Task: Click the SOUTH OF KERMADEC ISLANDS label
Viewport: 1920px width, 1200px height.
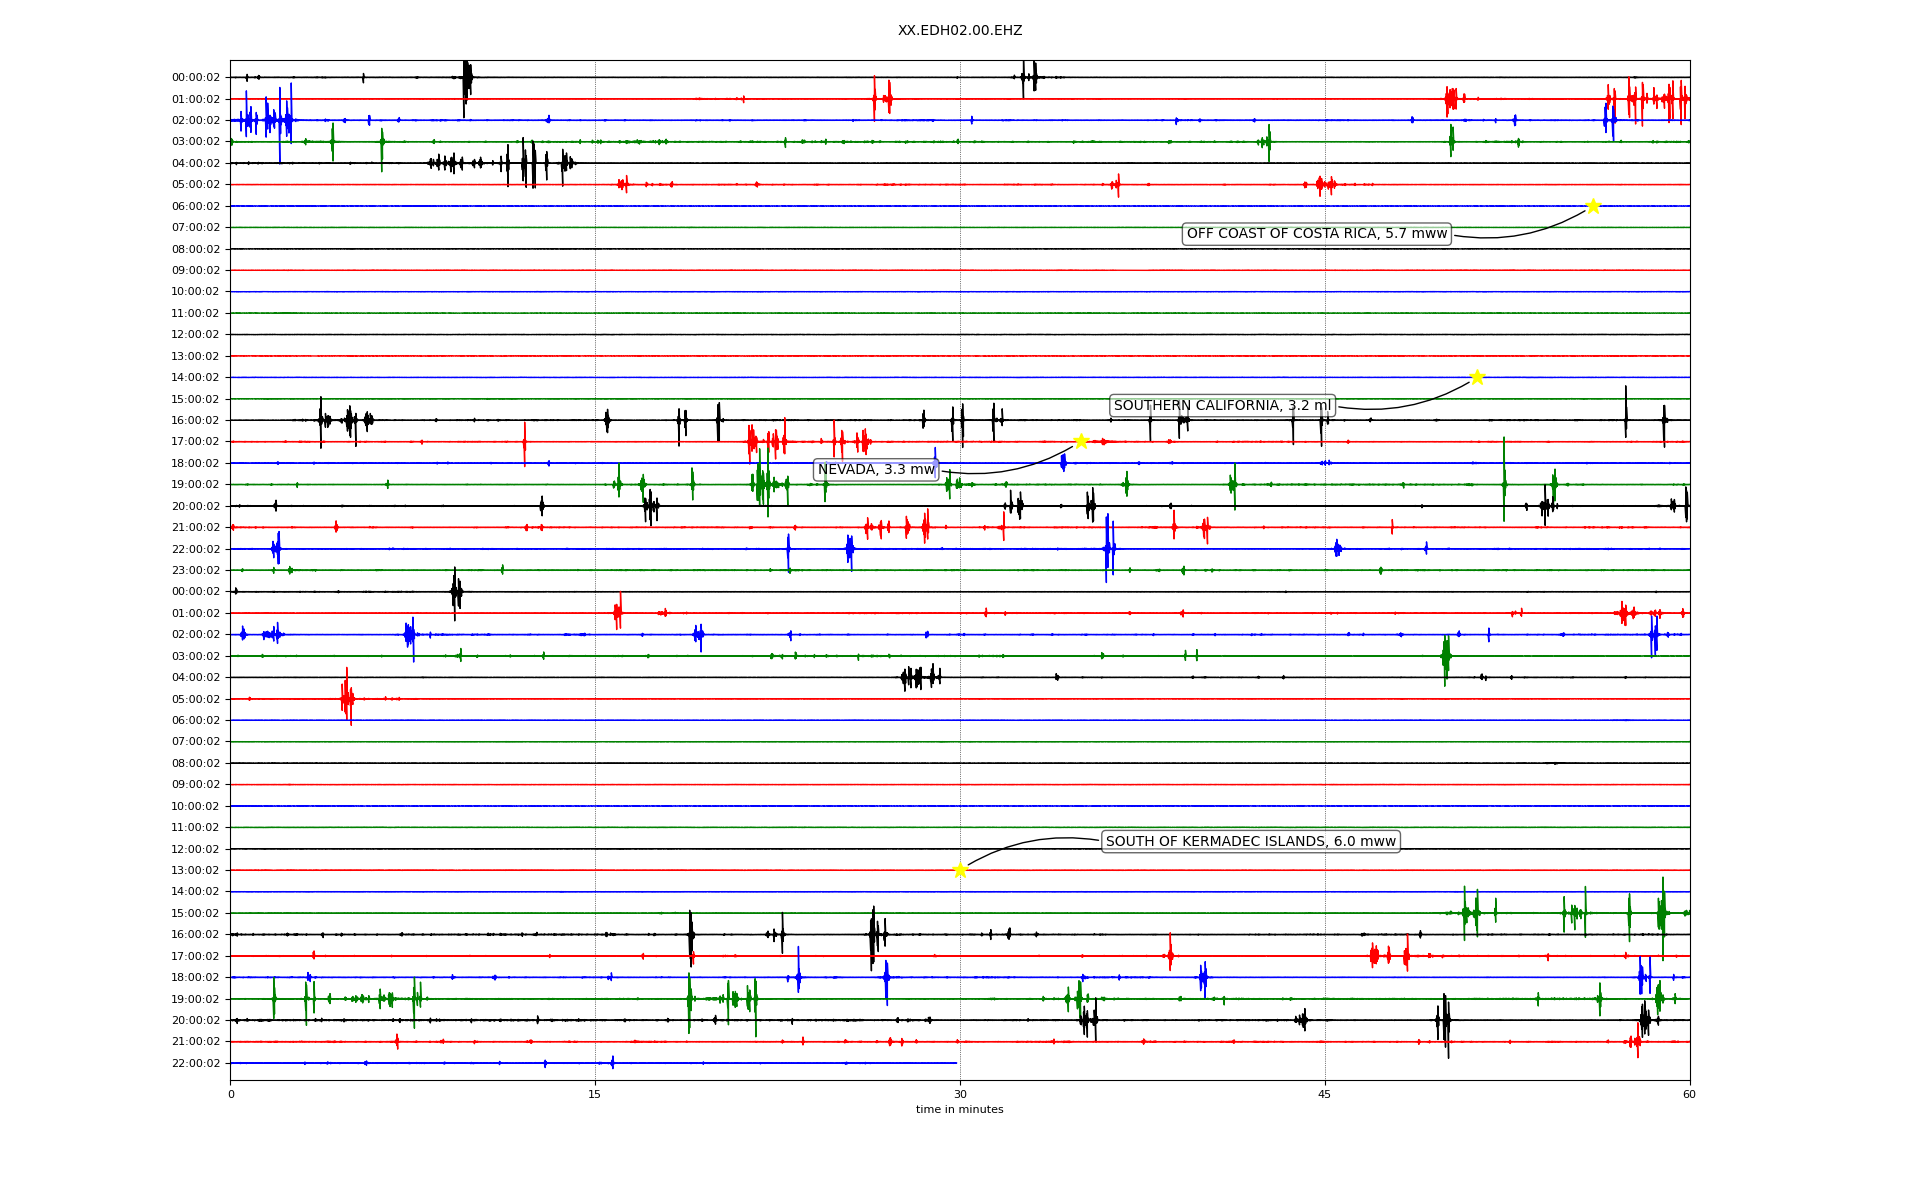Action: coord(1250,841)
